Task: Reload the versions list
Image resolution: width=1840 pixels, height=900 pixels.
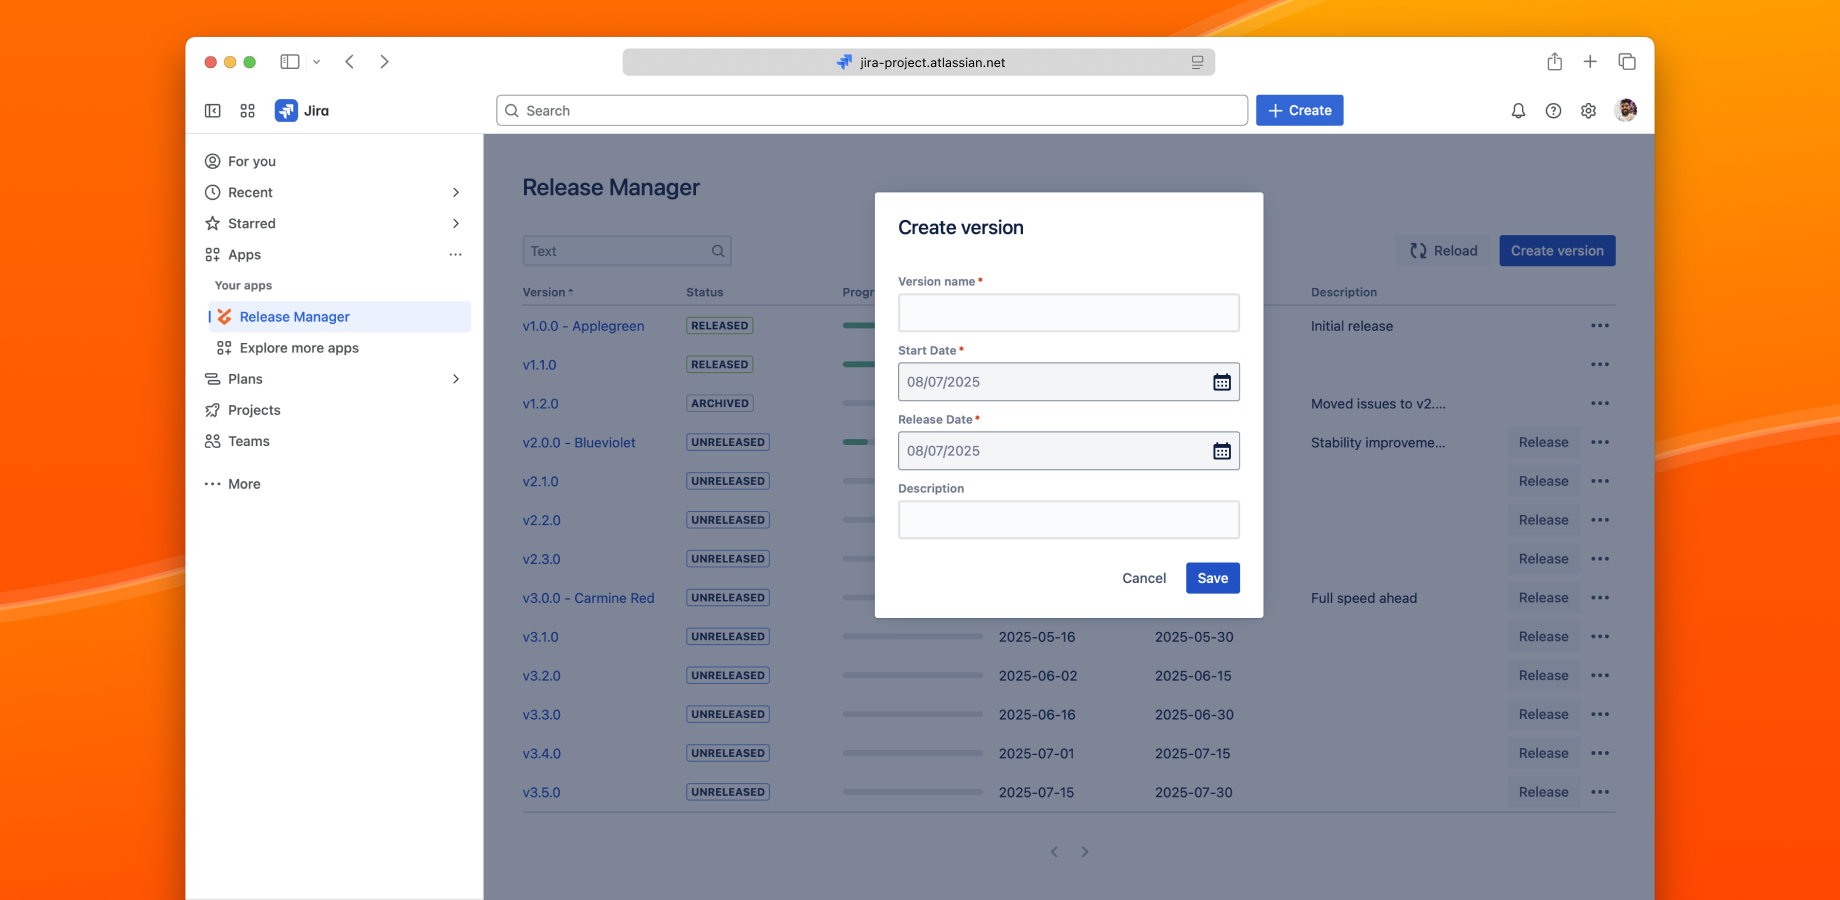Action: coord(1443,251)
